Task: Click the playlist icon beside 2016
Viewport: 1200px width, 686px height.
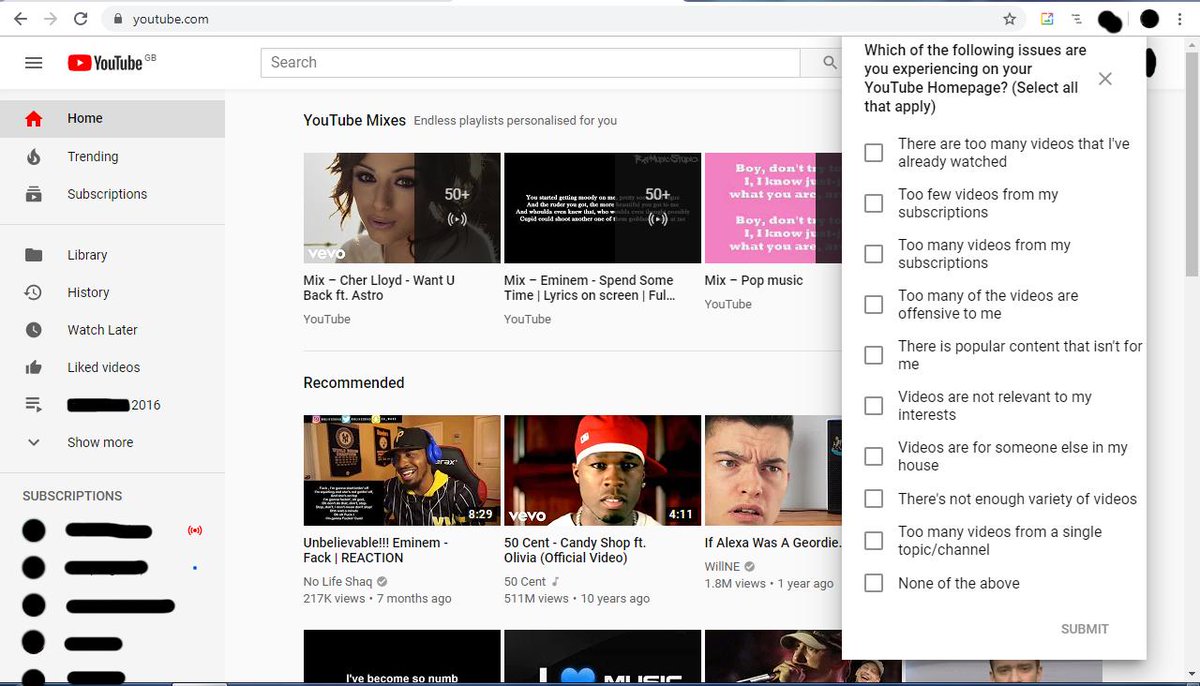Action: (34, 405)
